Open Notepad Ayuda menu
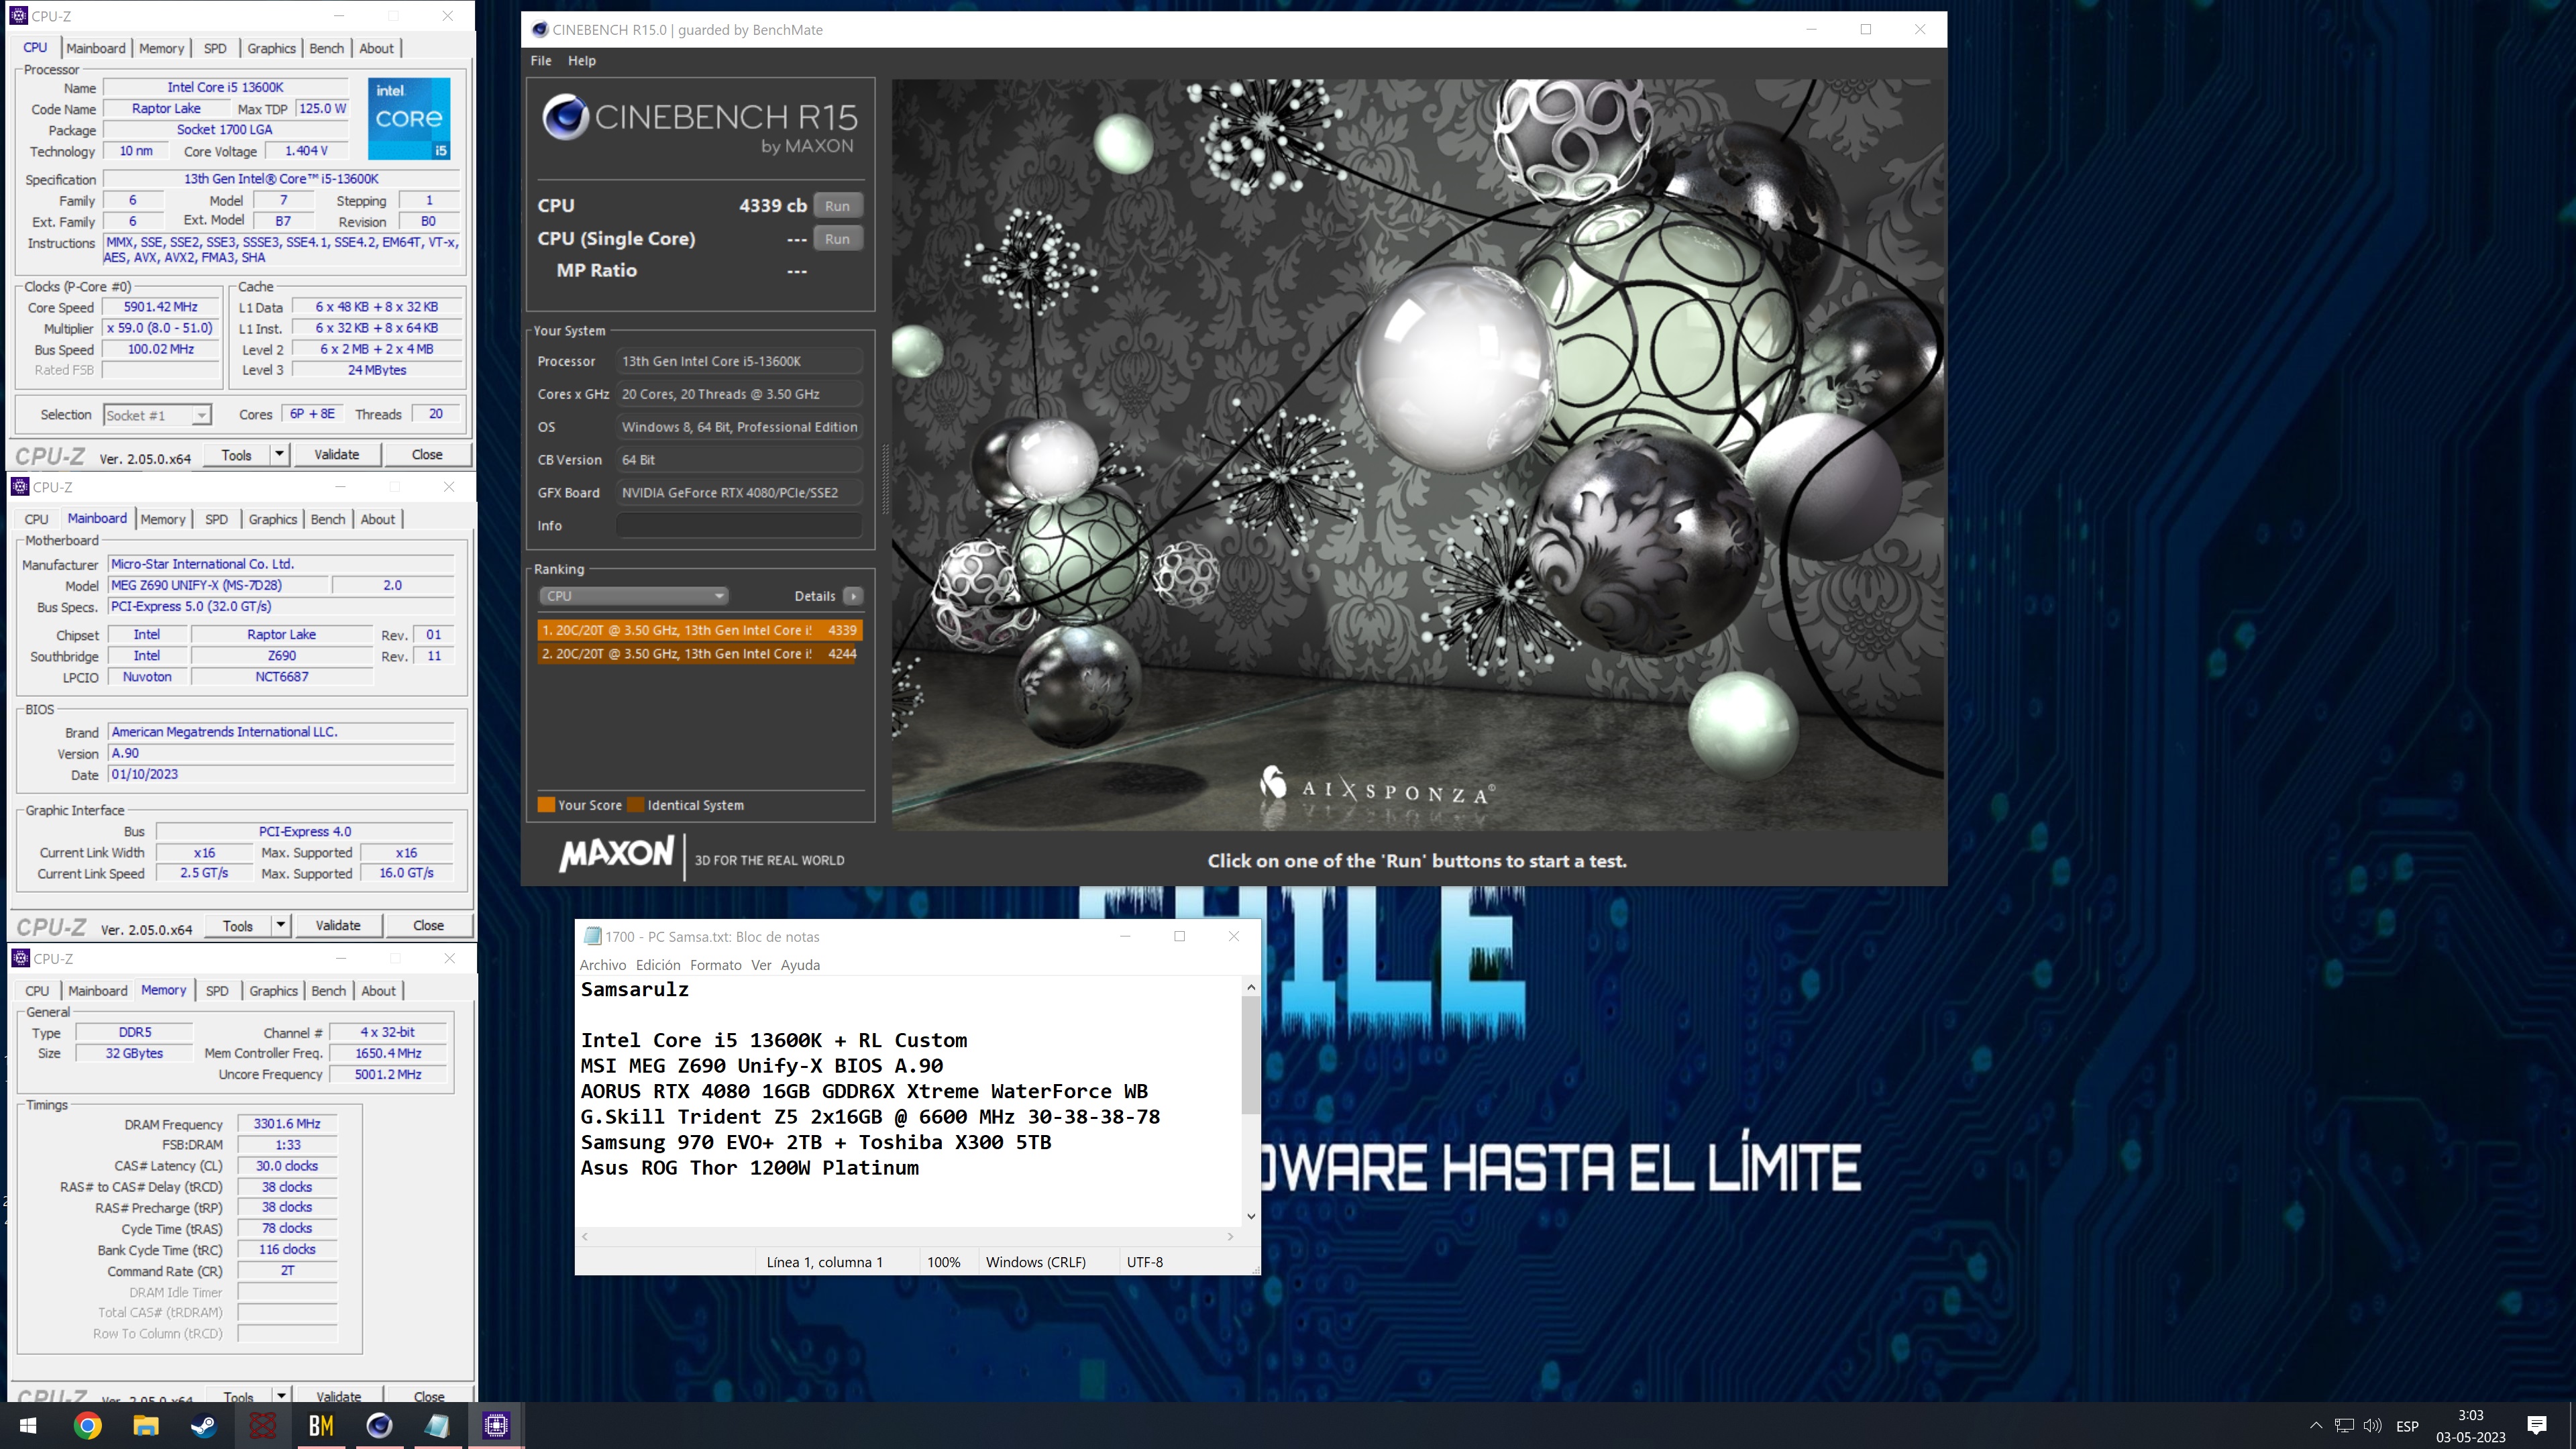2576x1449 pixels. [800, 965]
